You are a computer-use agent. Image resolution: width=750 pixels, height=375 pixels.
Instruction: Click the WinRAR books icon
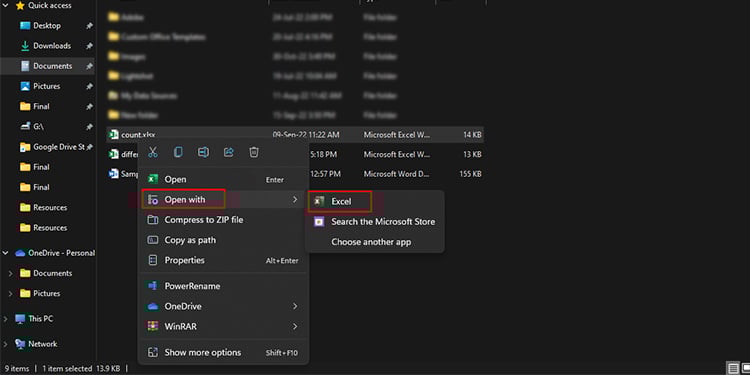tap(153, 326)
